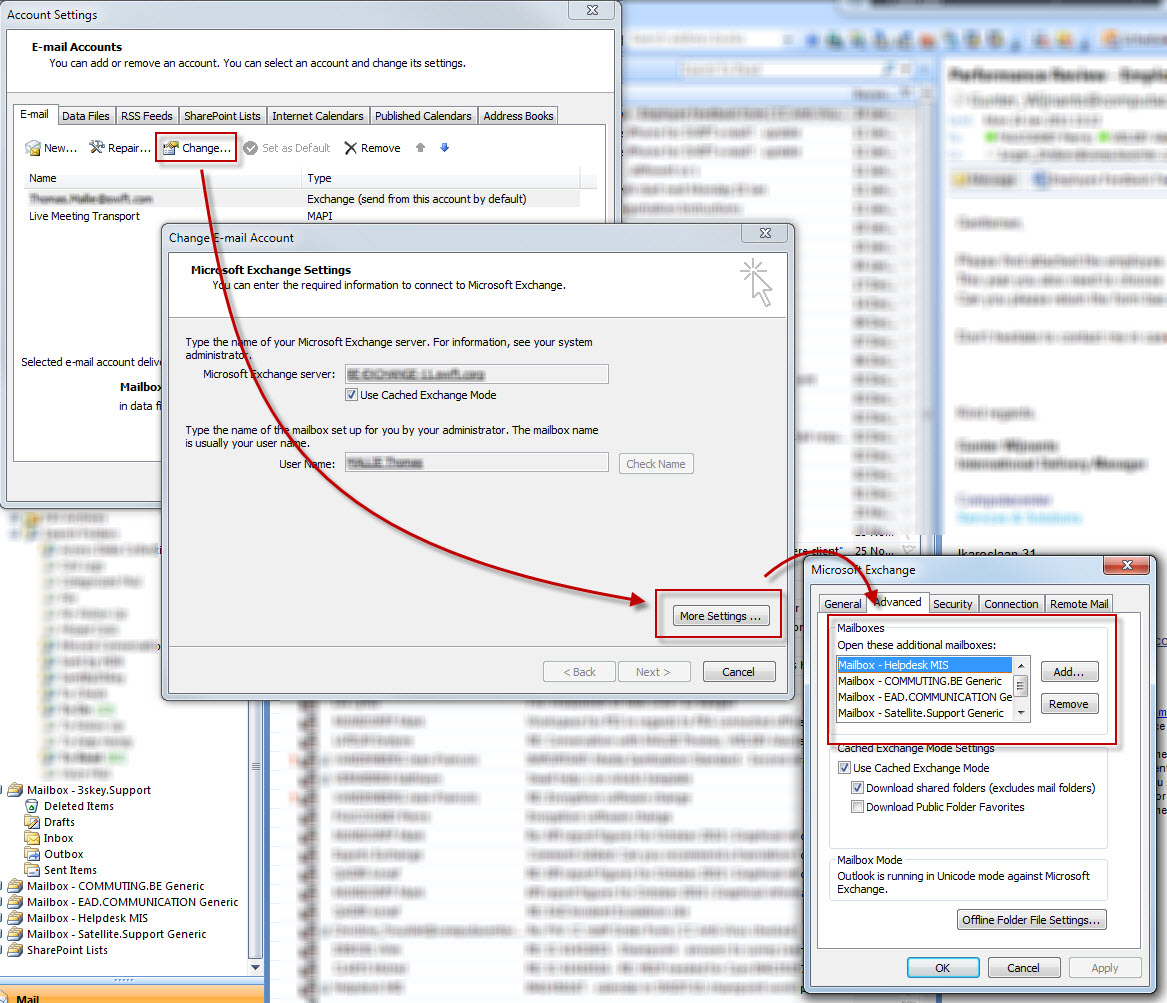This screenshot has height=1003, width=1167.
Task: Open the Internet Calendars tab
Action: click(x=318, y=116)
